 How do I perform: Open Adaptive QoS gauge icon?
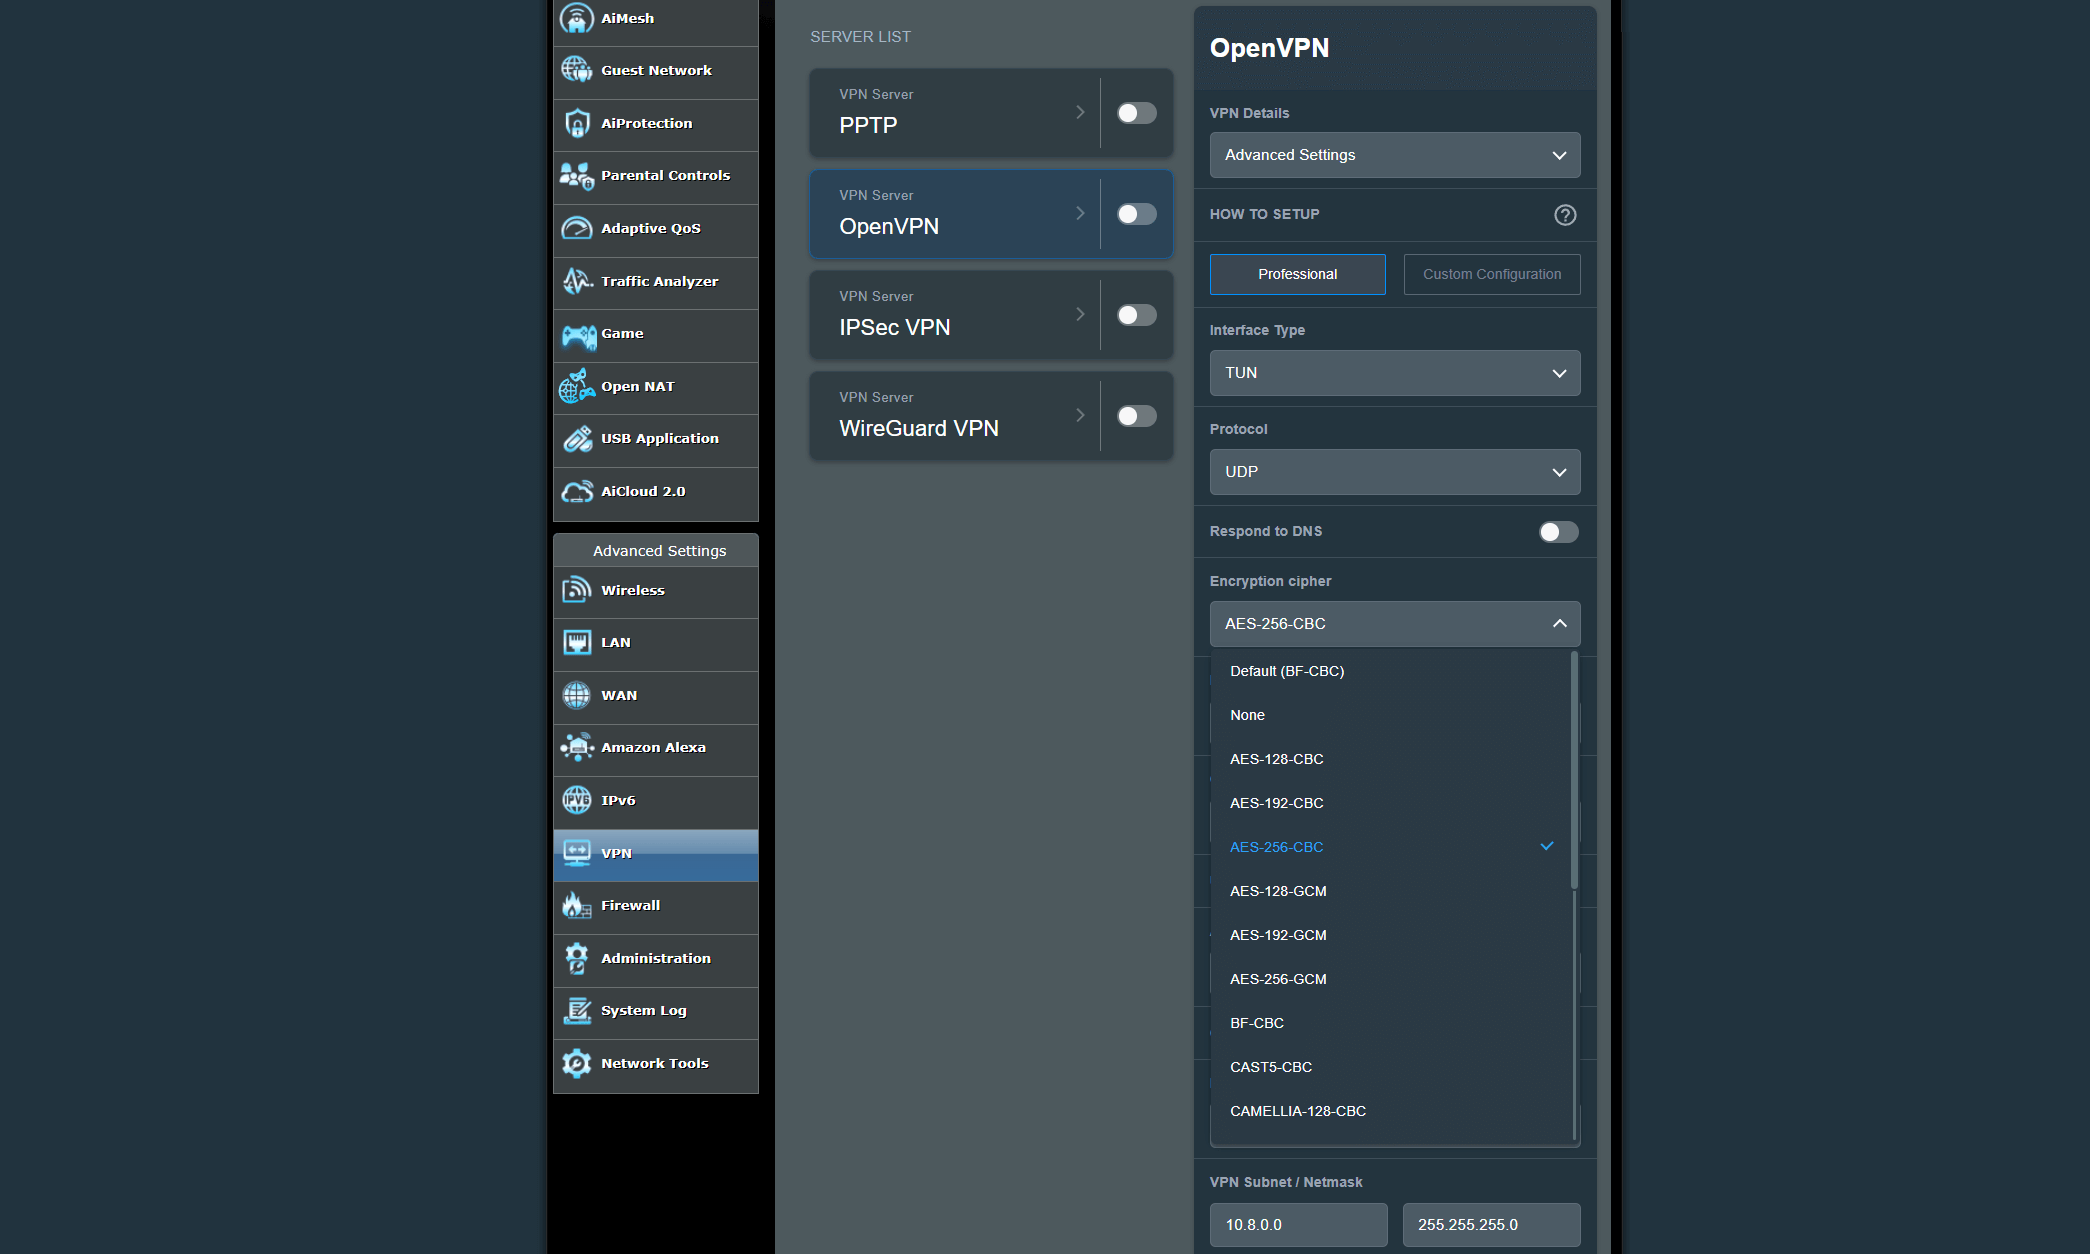pos(577,228)
